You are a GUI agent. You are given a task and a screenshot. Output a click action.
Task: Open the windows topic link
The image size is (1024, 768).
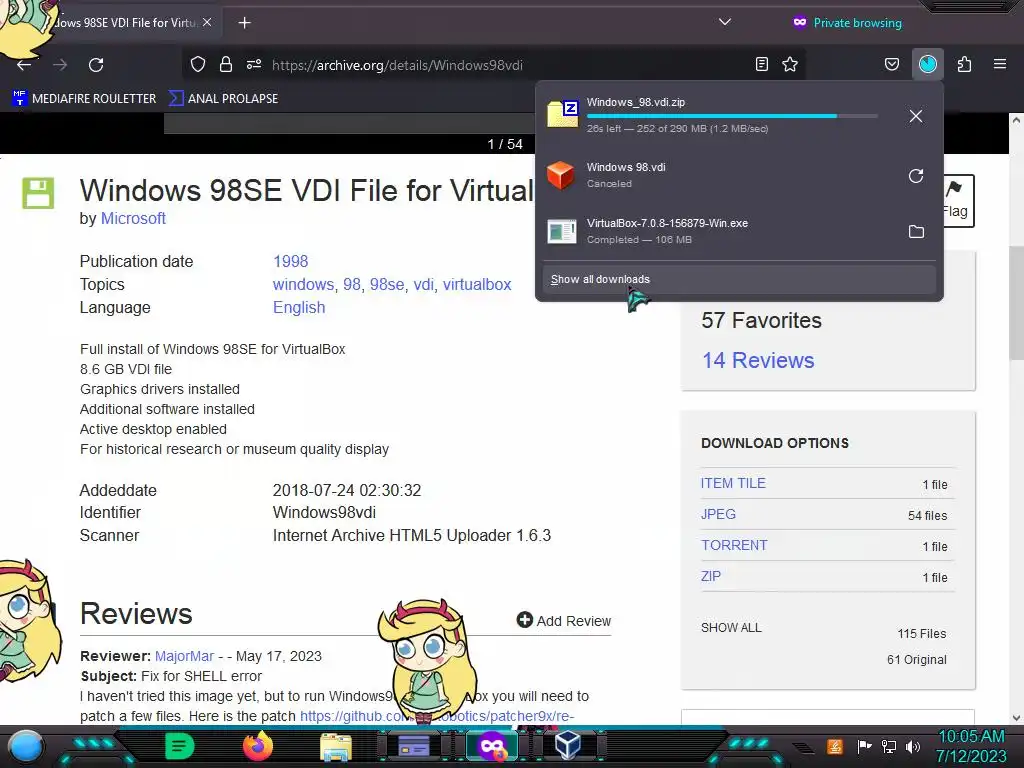[x=303, y=284]
